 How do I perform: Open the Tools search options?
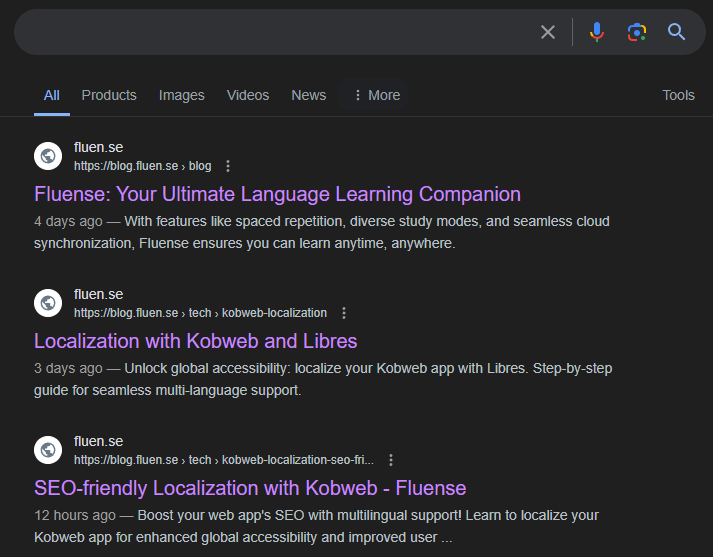(678, 95)
